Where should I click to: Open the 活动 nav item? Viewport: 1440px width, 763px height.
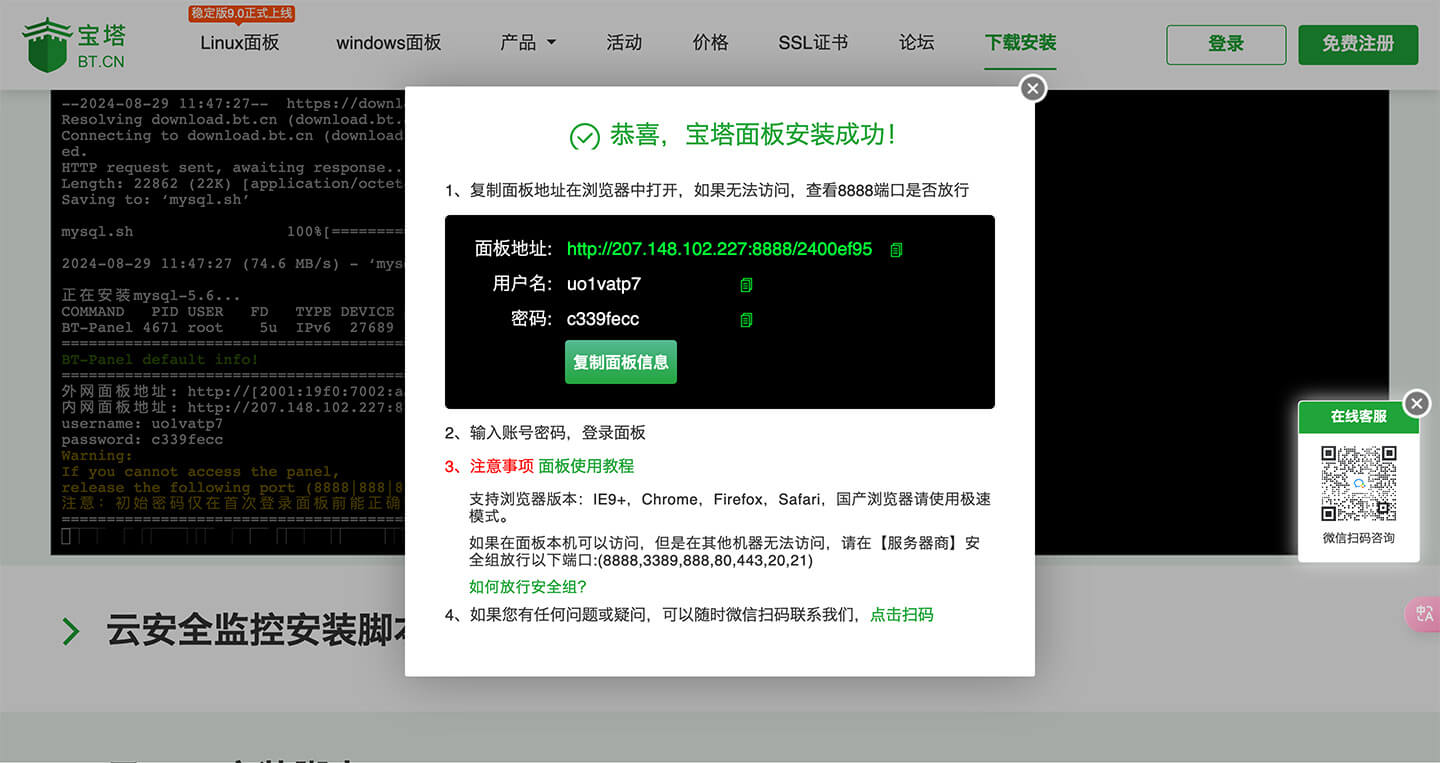click(624, 43)
